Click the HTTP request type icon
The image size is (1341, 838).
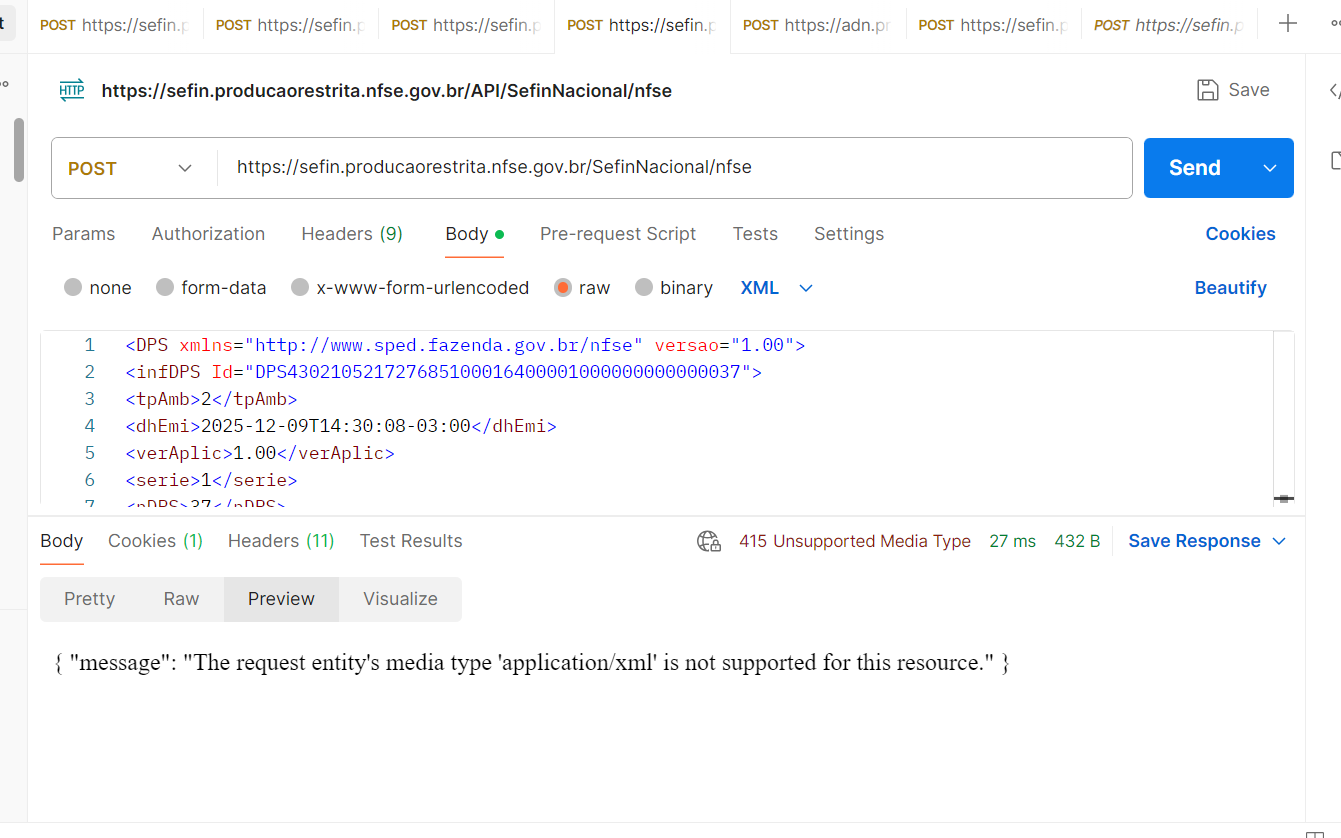click(72, 91)
